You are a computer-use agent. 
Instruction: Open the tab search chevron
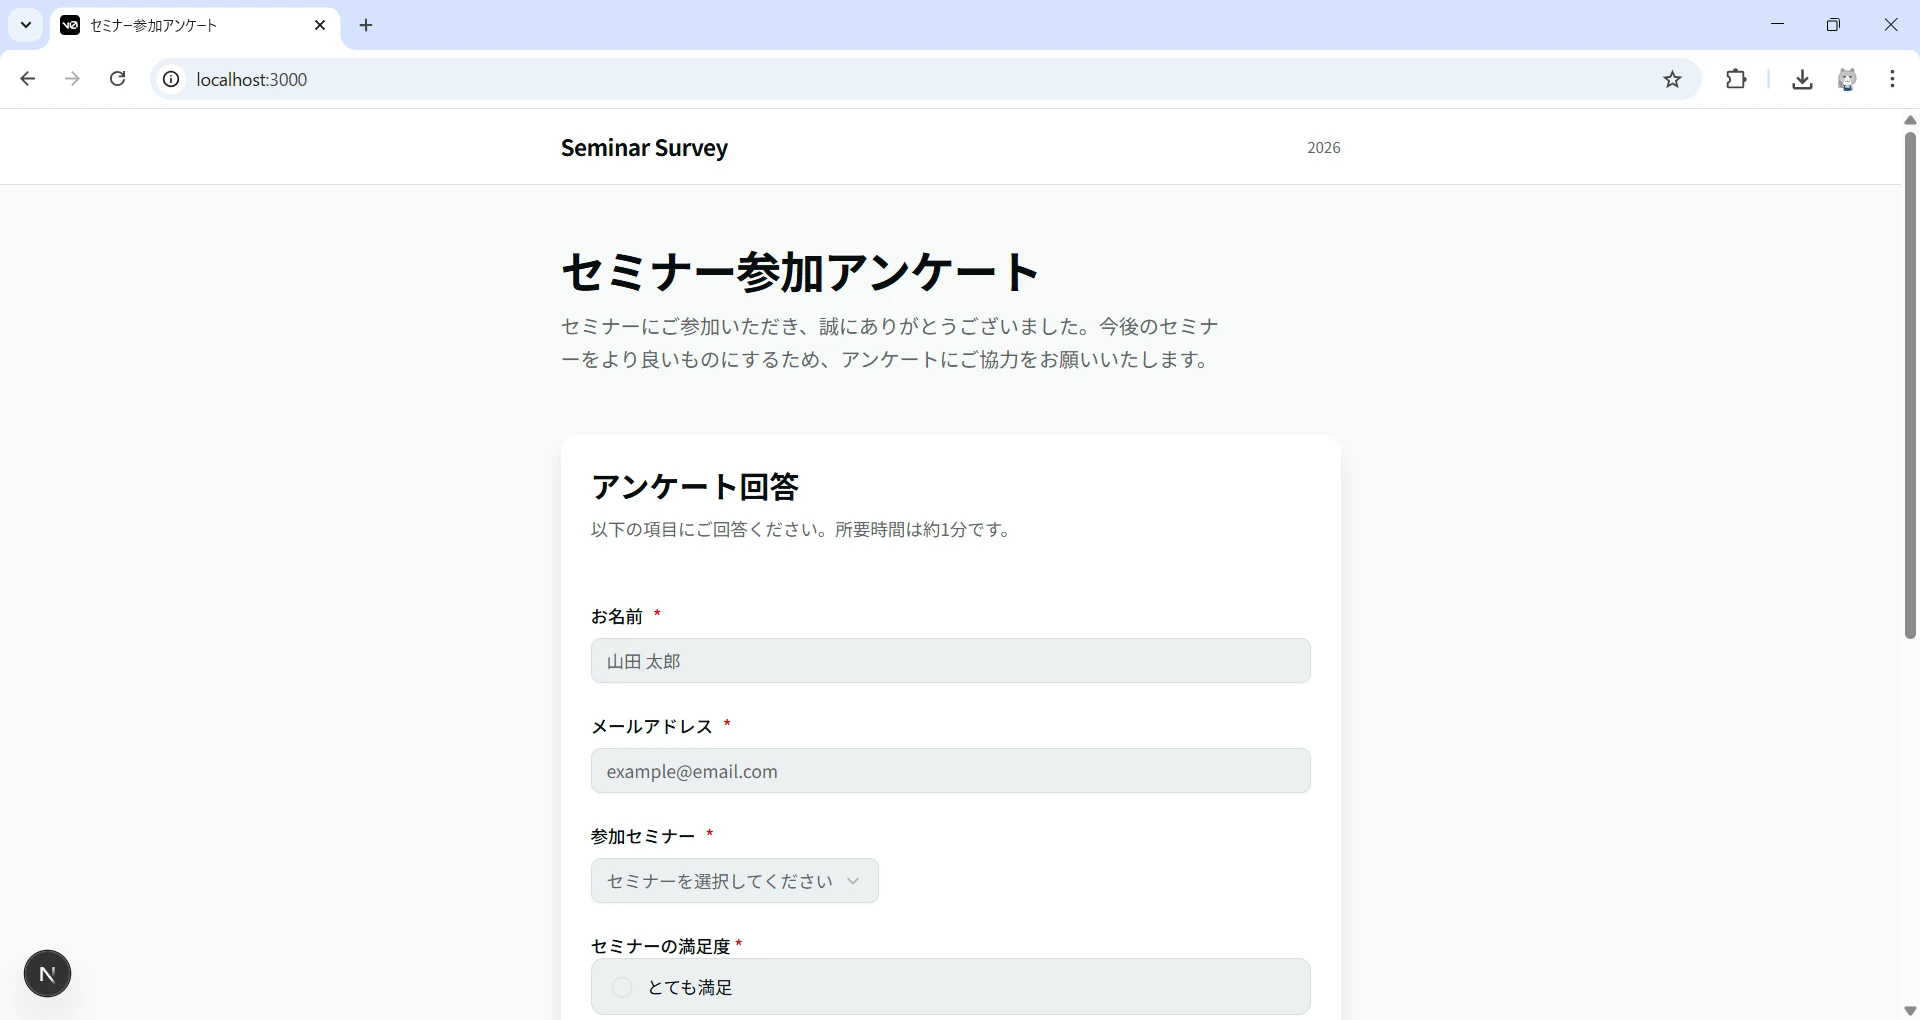click(x=26, y=25)
